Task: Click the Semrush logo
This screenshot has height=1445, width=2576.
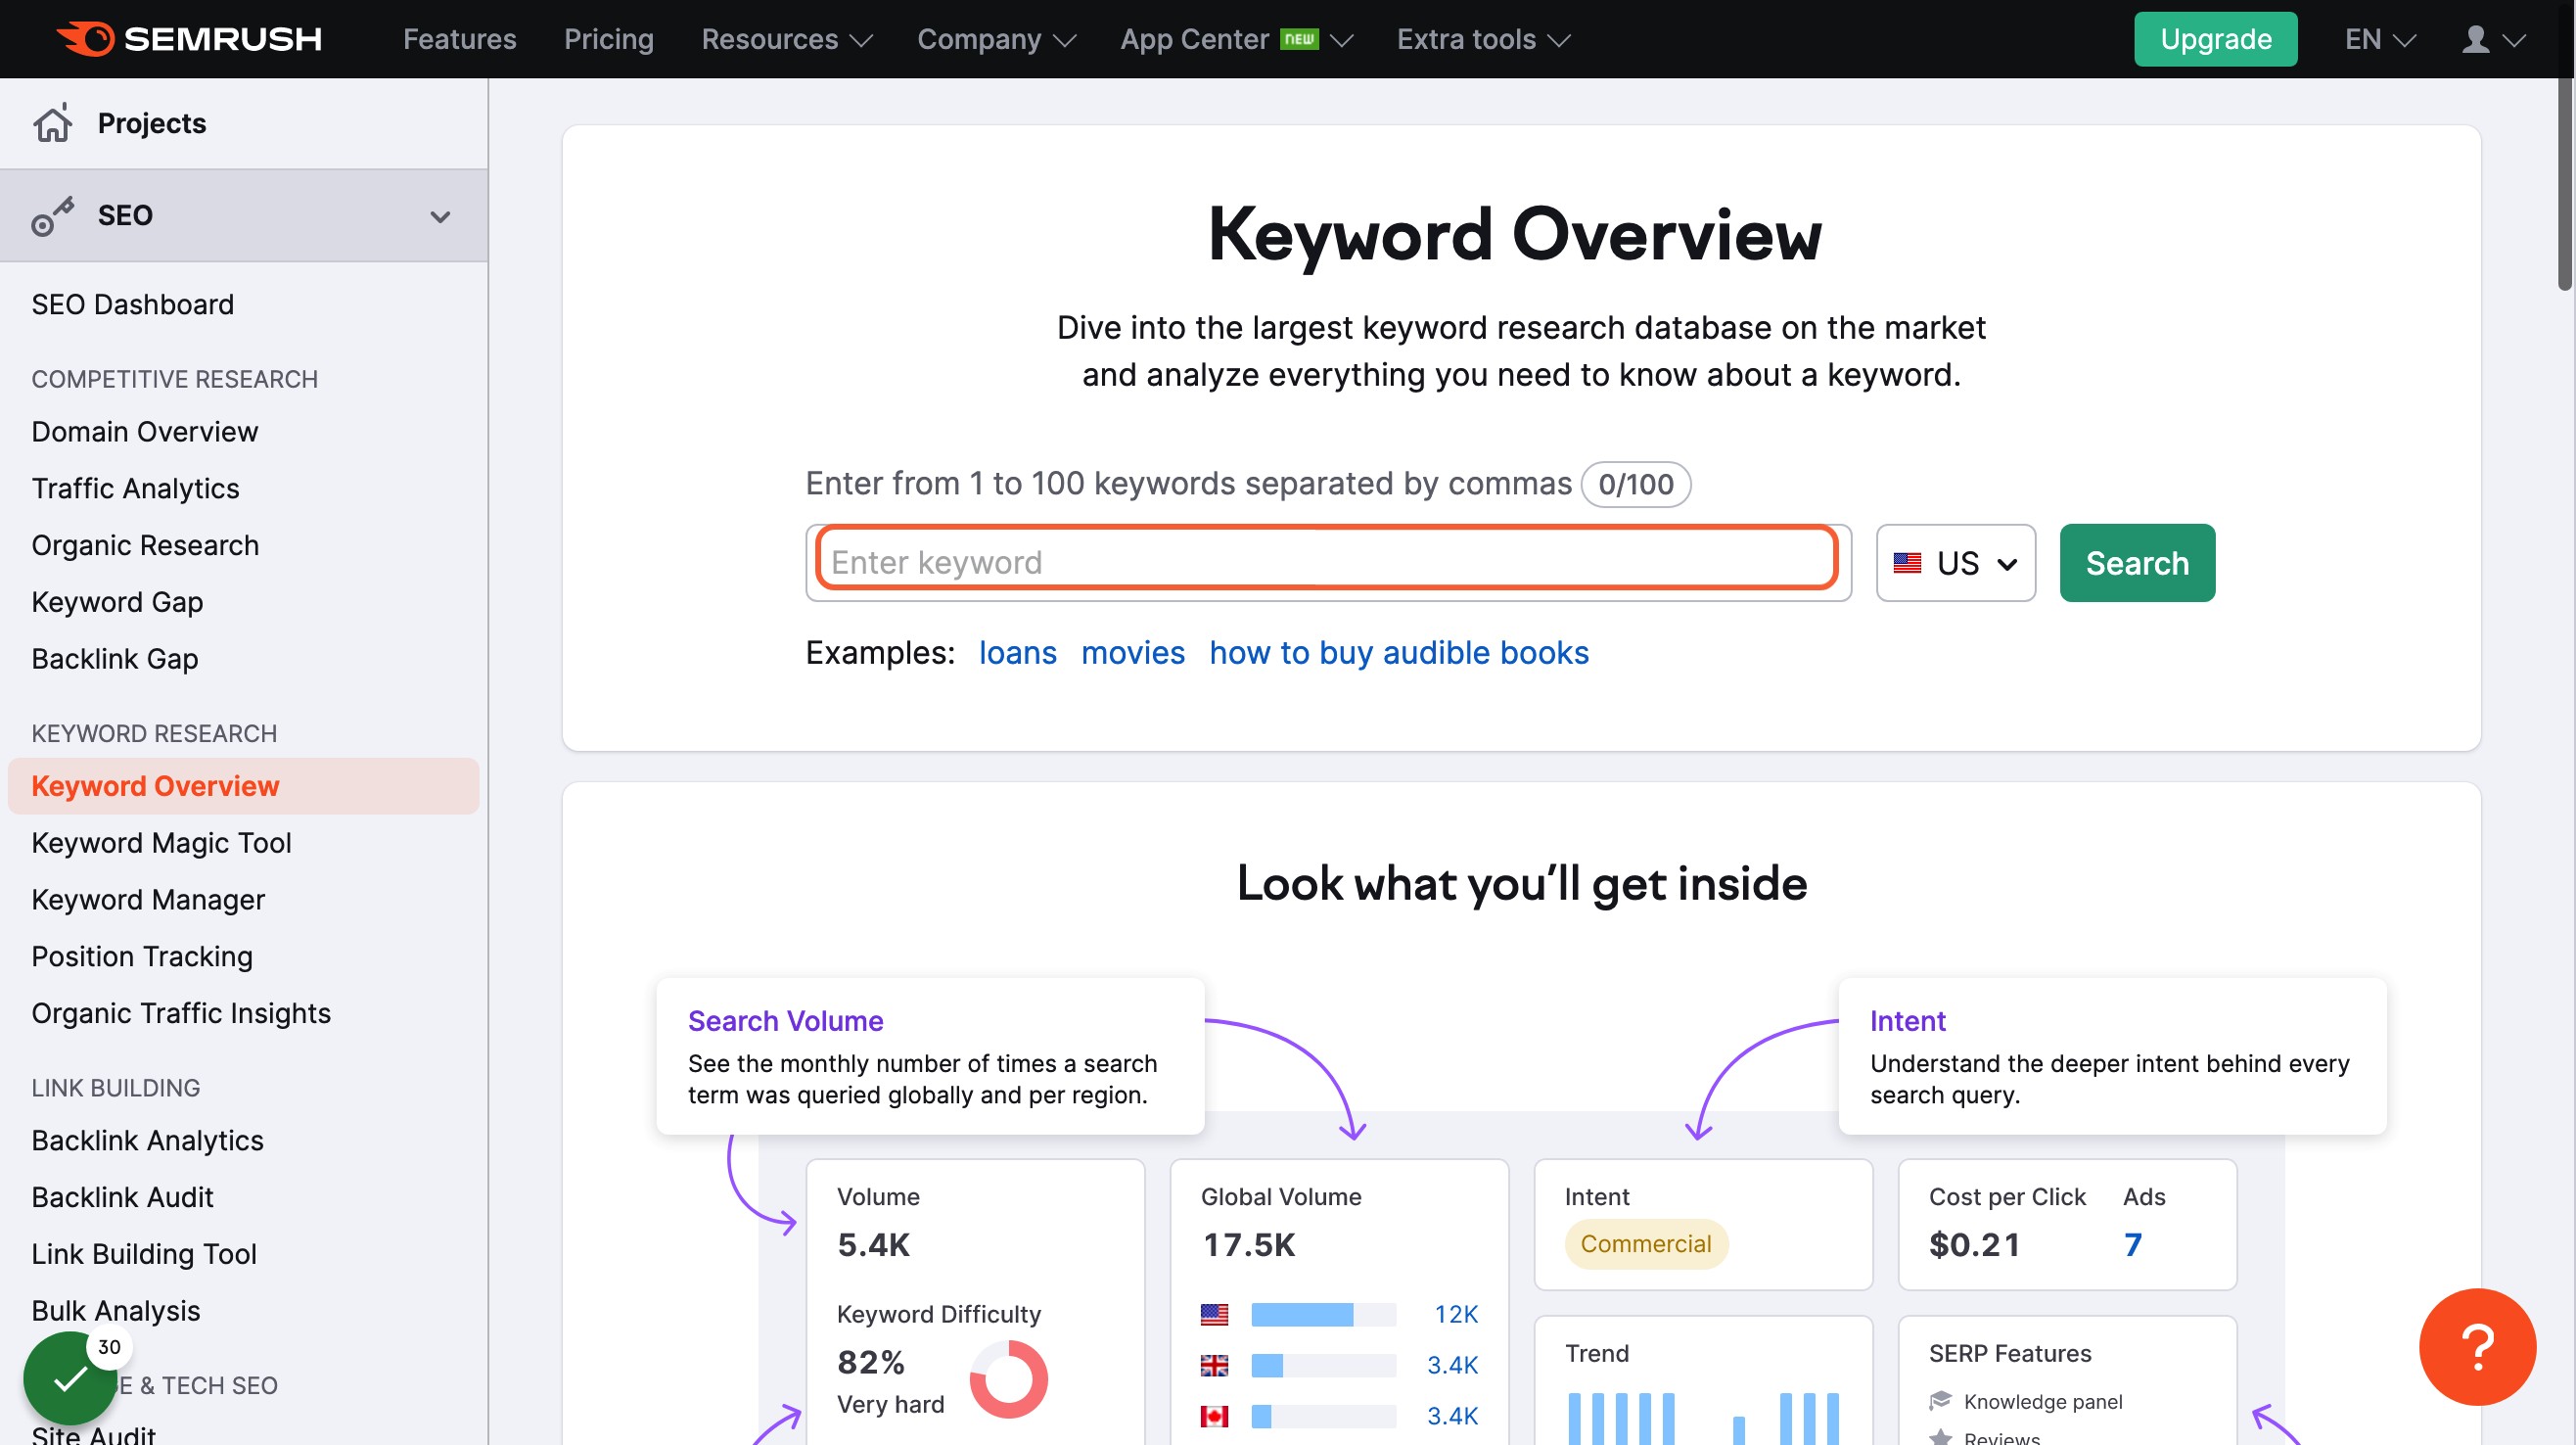Action: point(189,39)
